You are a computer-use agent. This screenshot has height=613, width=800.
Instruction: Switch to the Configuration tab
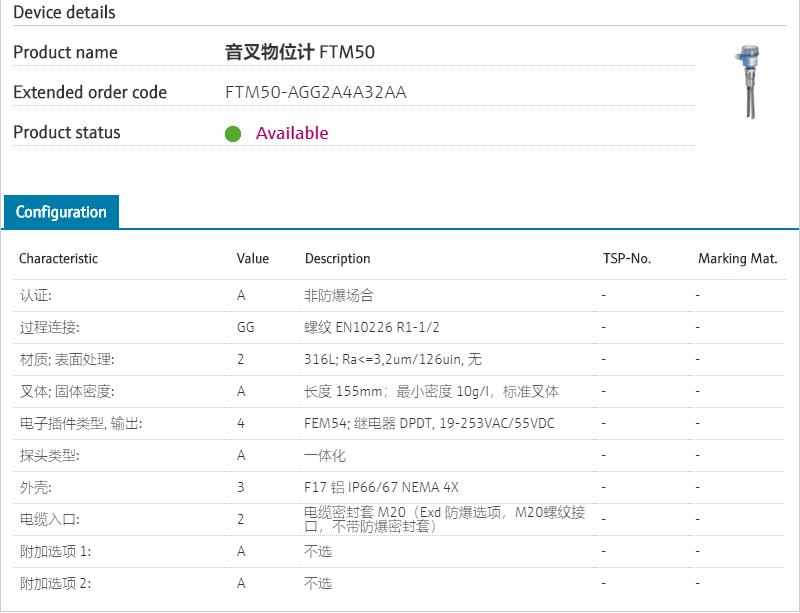pyautogui.click(x=62, y=212)
